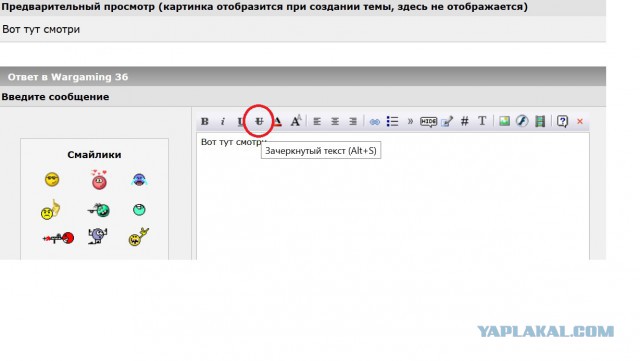This screenshot has width=640, height=361.
Task: Apply underline formatting
Action: (240, 121)
